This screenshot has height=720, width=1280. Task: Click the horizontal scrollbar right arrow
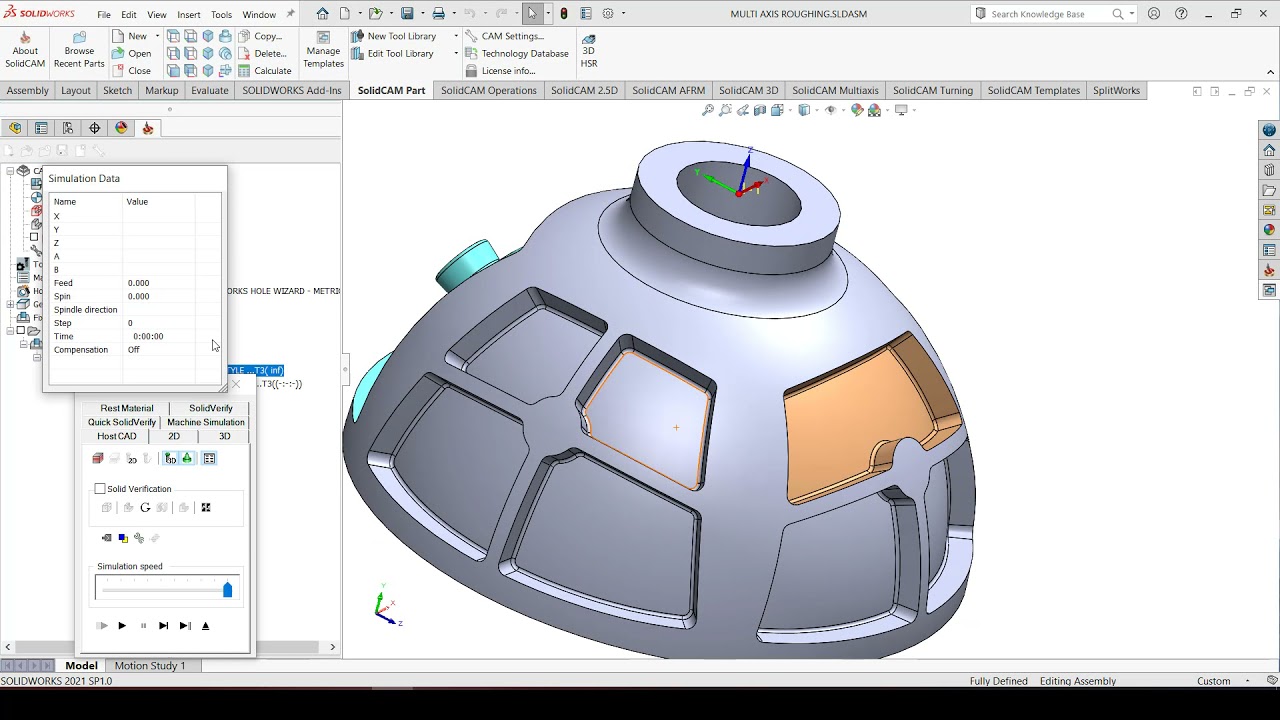pos(333,647)
